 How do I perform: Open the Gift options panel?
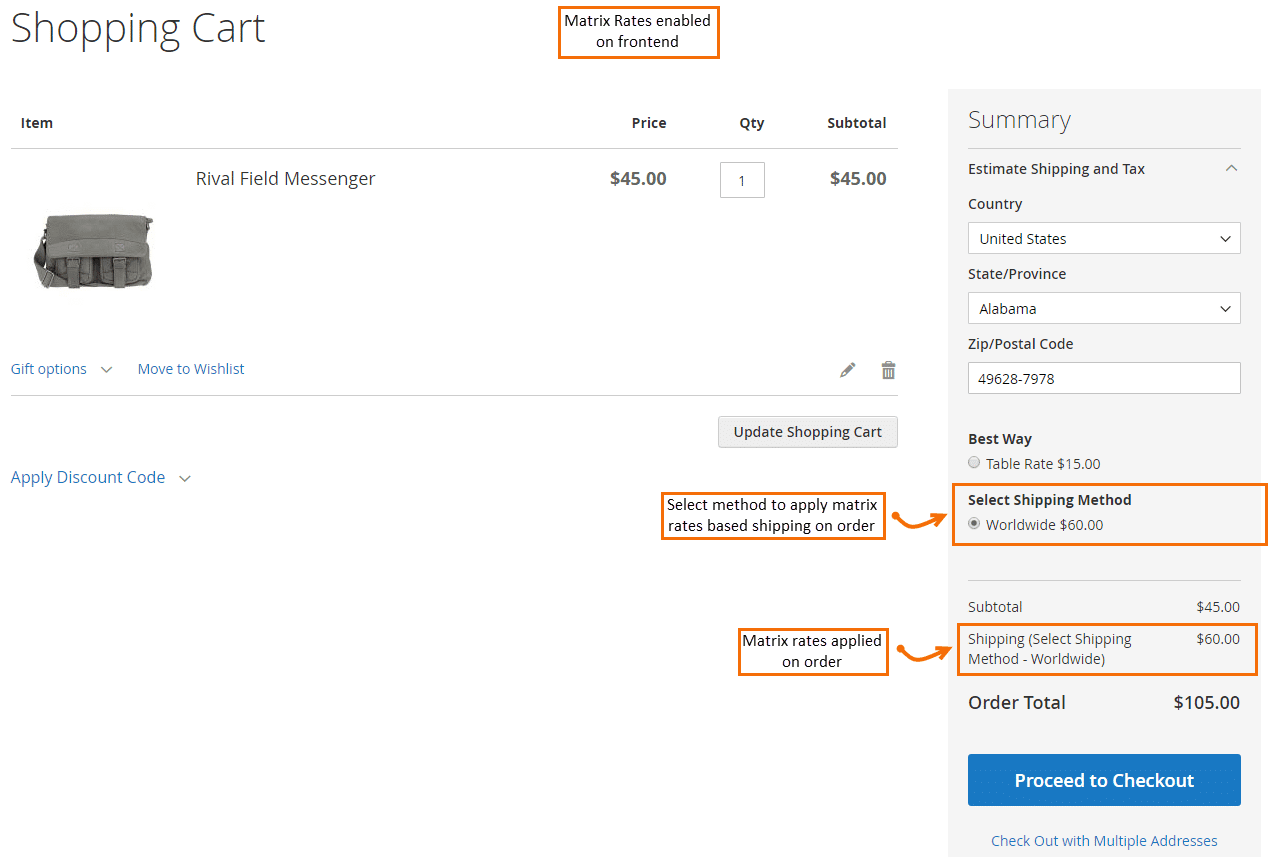coord(48,368)
